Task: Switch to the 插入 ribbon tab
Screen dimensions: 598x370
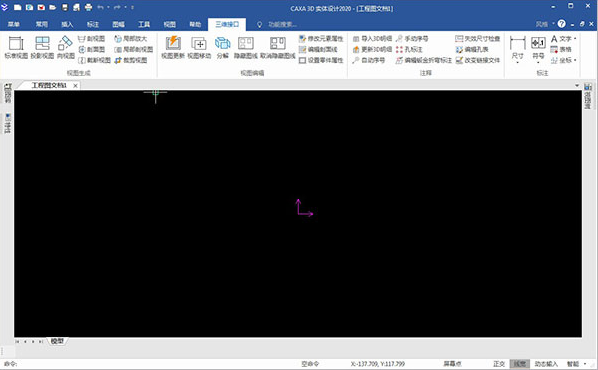Action: tap(67, 24)
